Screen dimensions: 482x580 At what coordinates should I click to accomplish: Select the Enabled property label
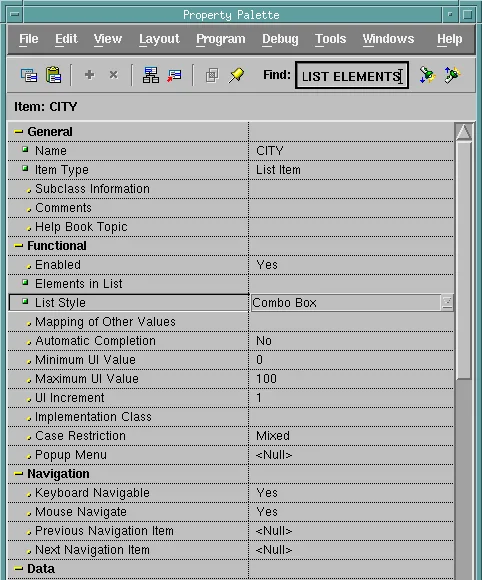coord(58,265)
